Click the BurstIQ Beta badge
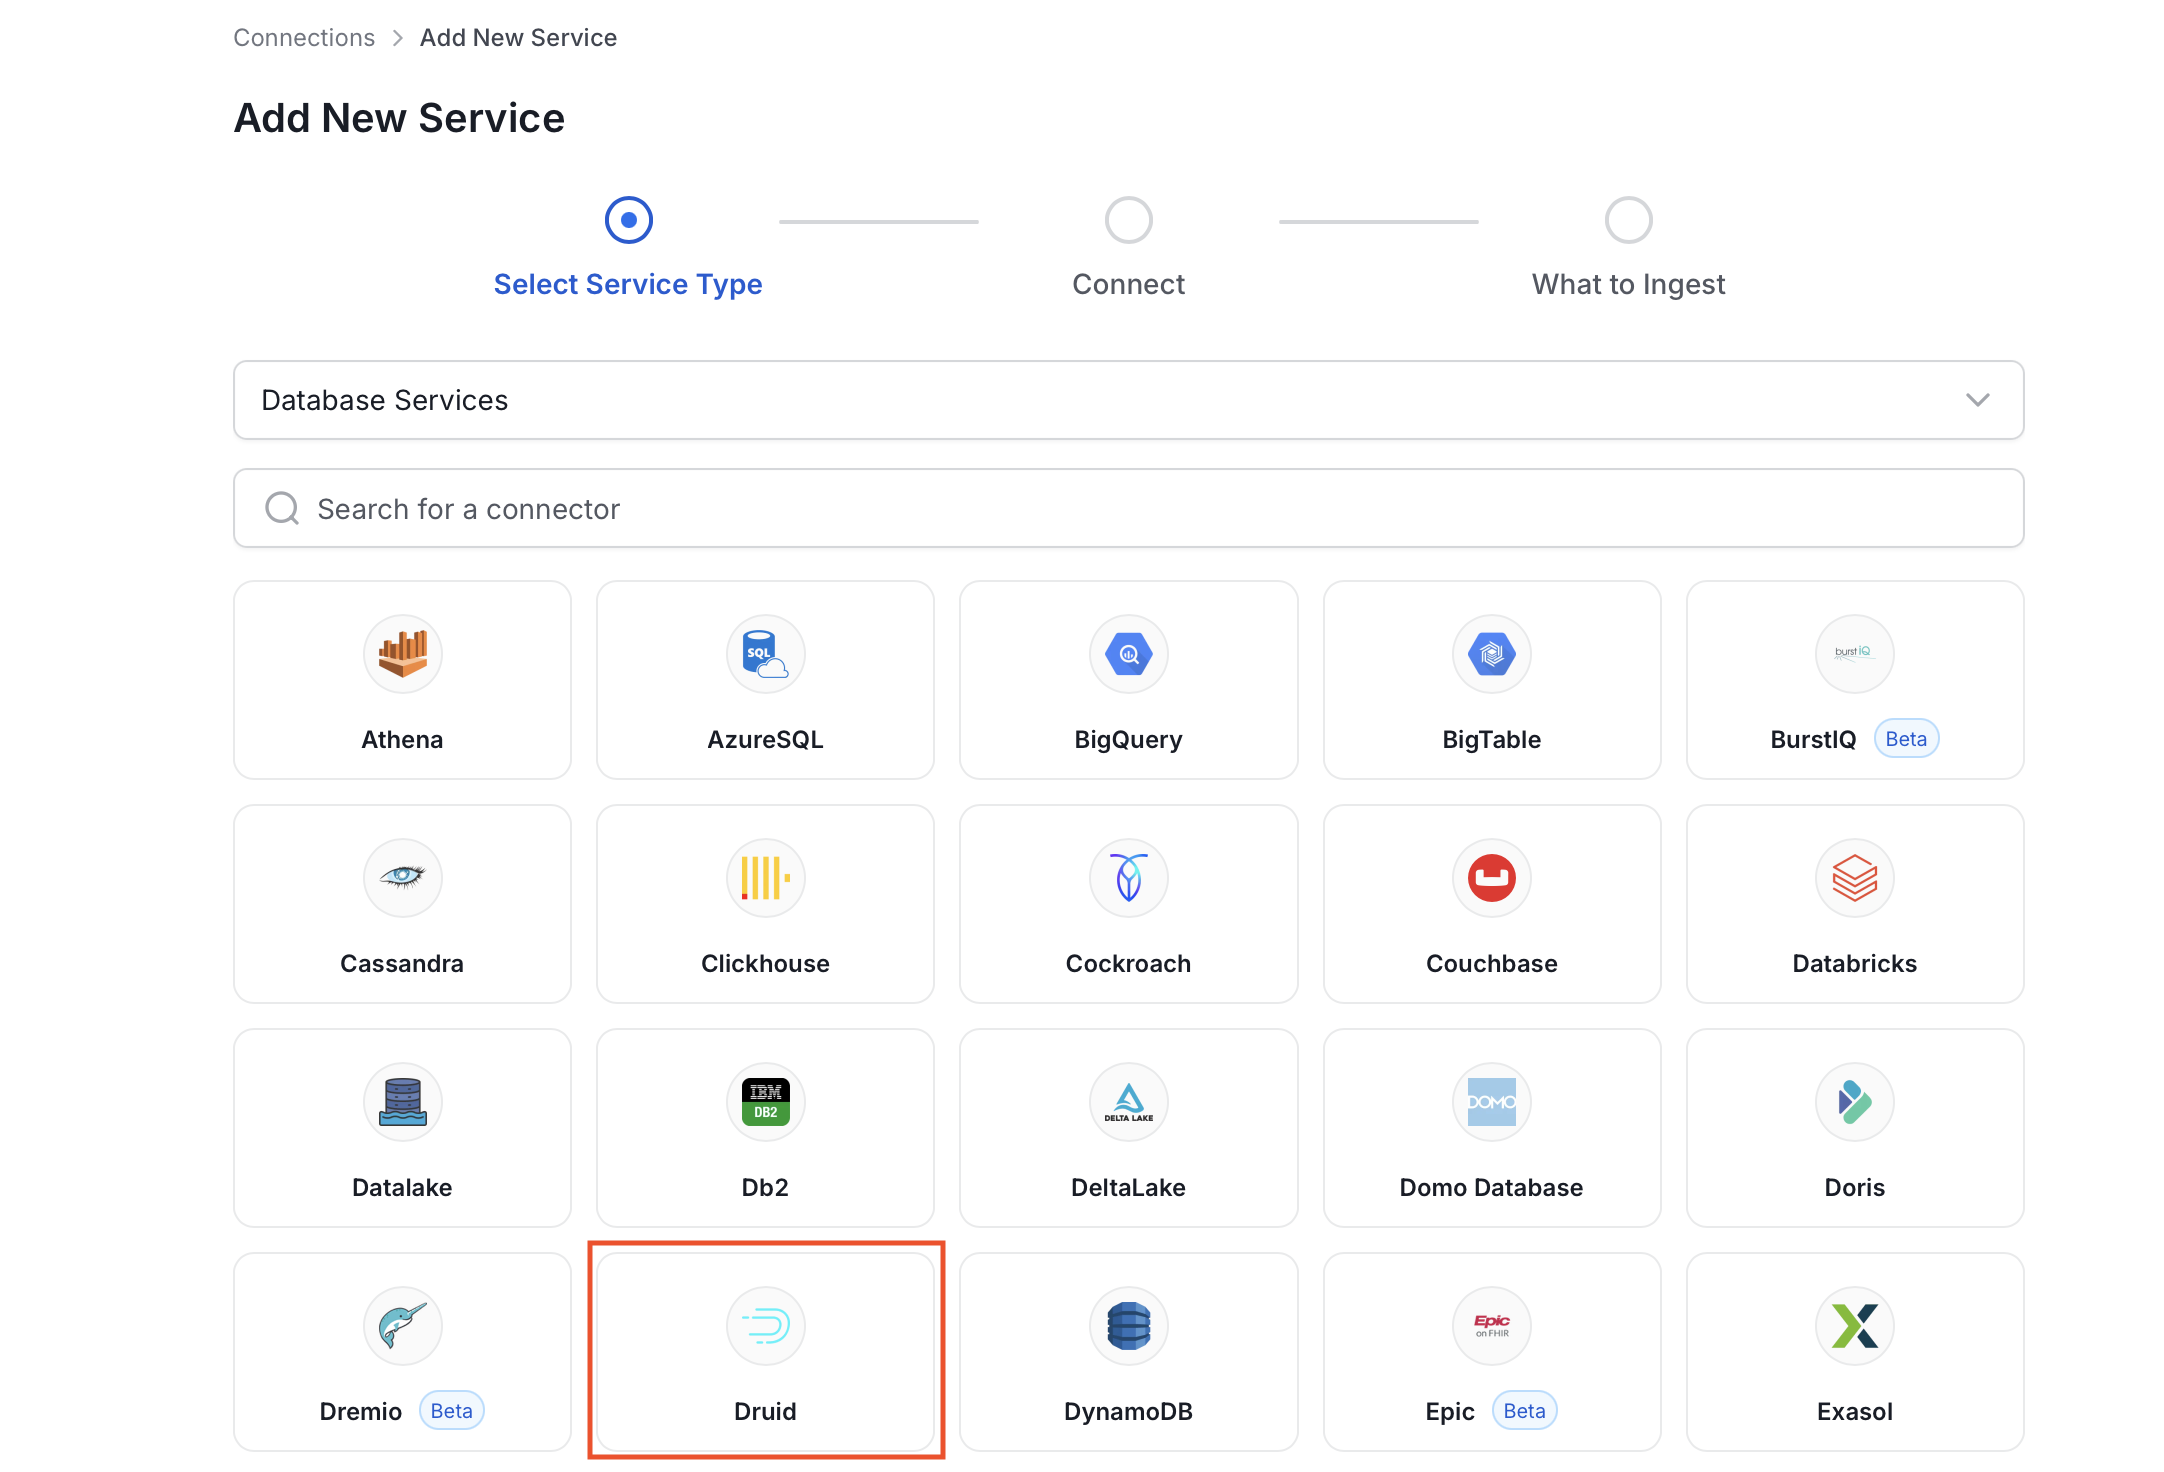 click(x=1906, y=739)
